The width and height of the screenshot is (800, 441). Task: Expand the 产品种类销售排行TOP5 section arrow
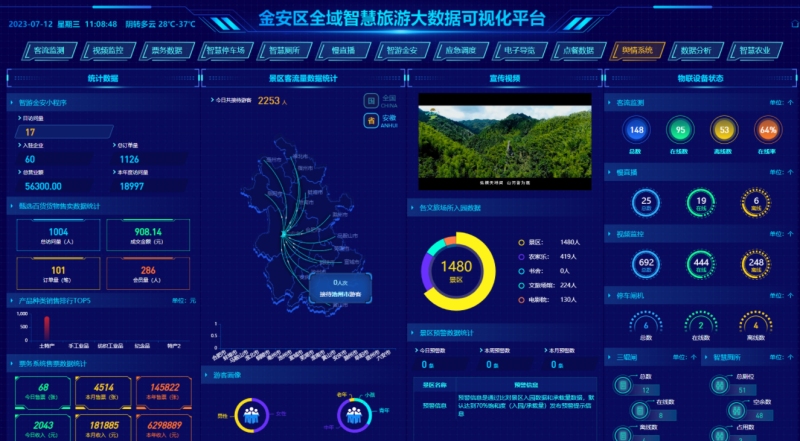coord(12,299)
